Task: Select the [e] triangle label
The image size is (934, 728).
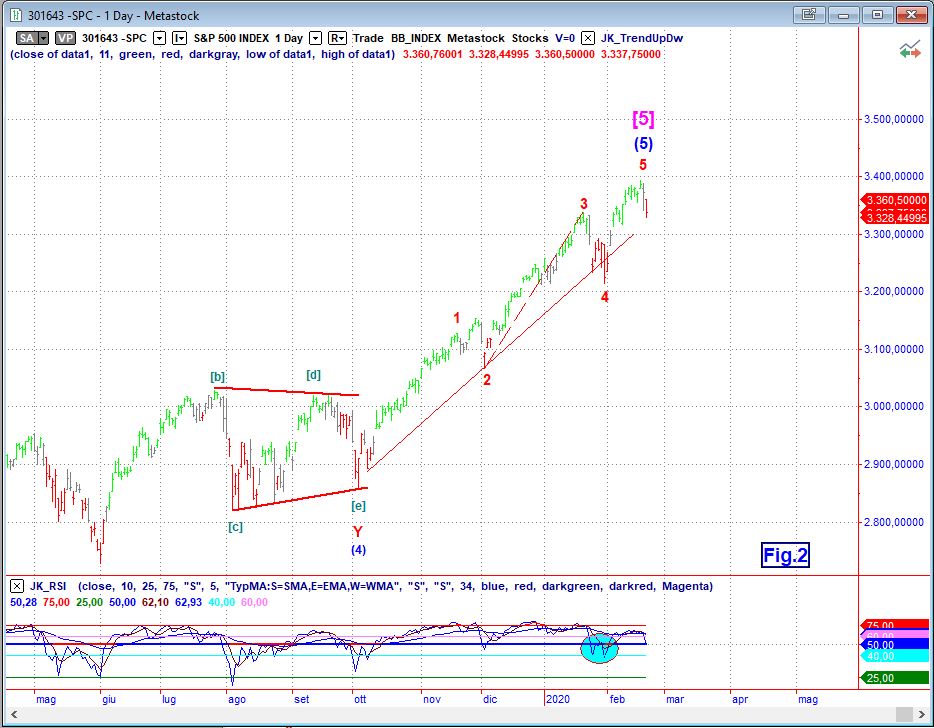Action: coord(358,506)
